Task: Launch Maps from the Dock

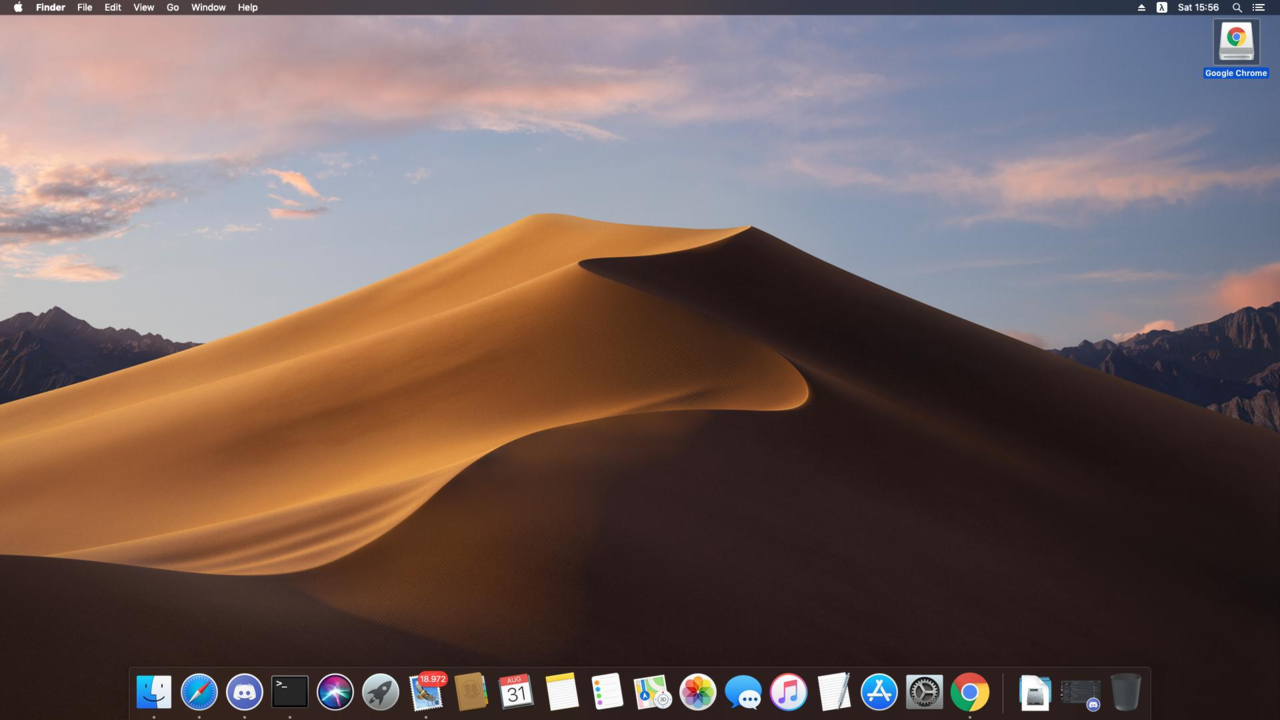Action: coord(652,692)
